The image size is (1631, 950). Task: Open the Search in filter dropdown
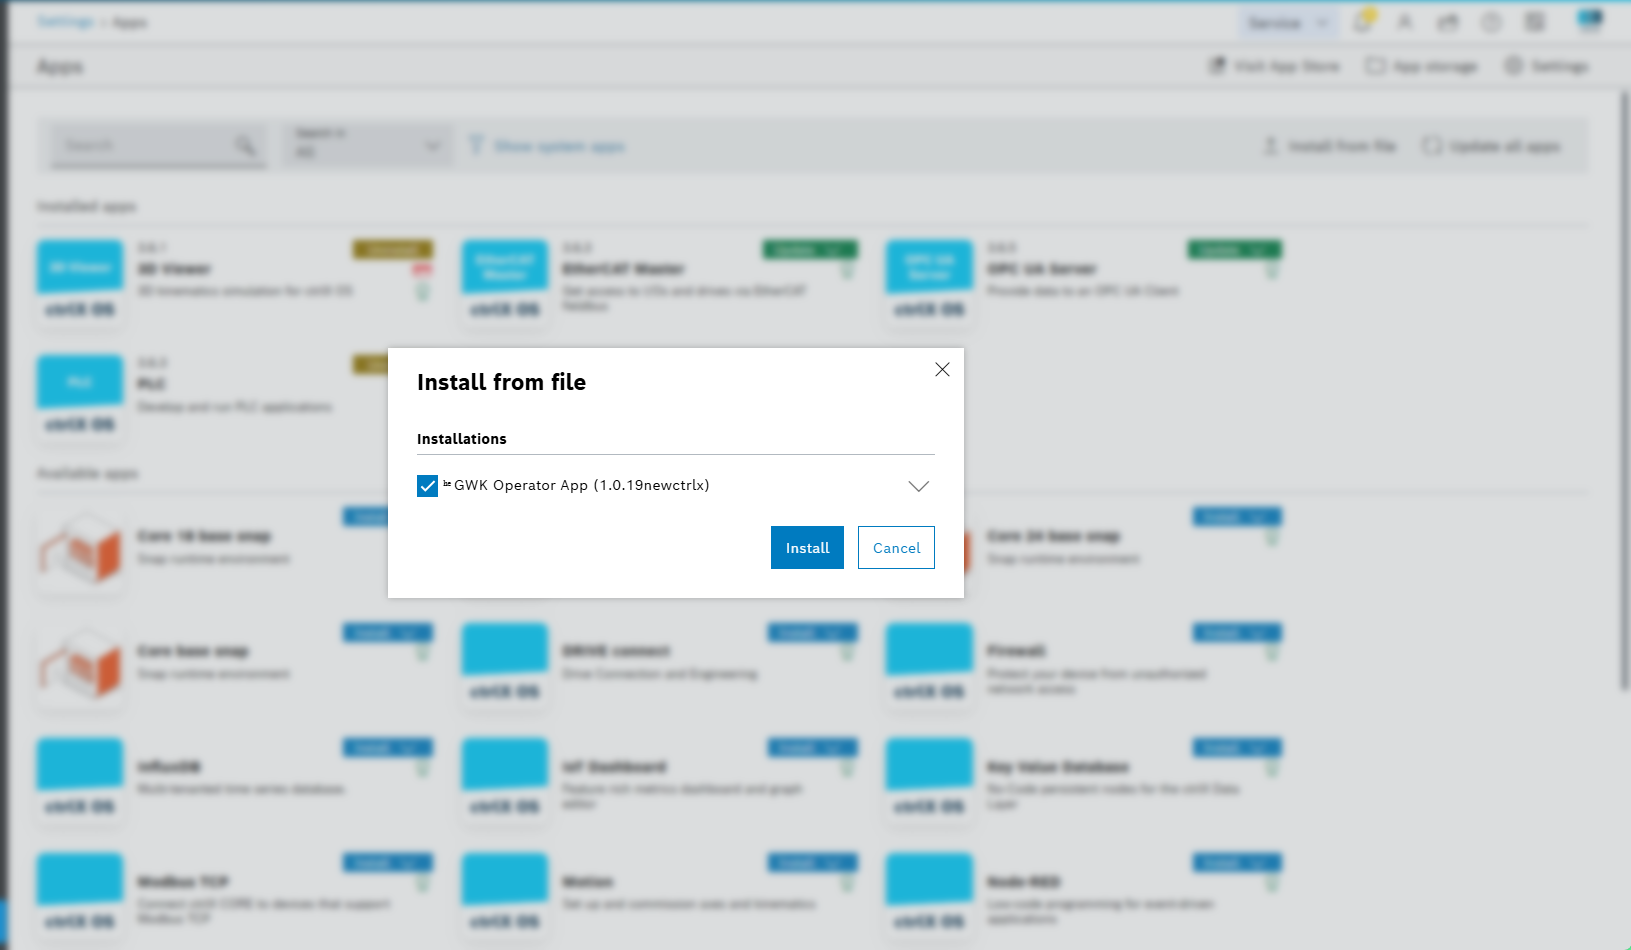tap(367, 146)
